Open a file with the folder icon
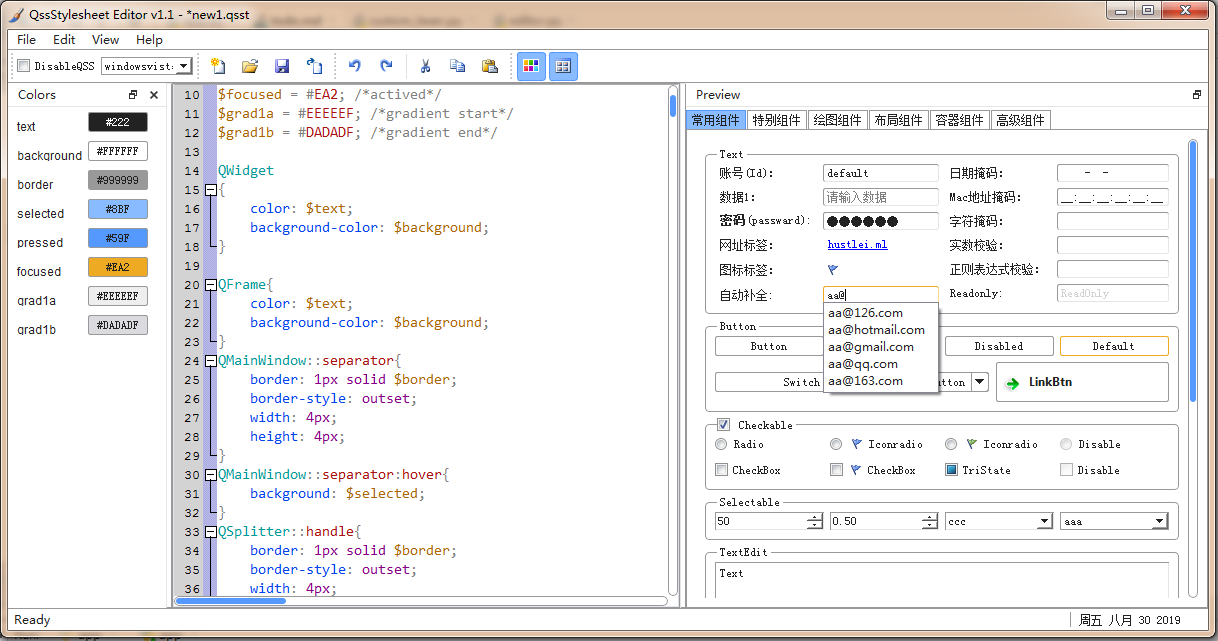Viewport: 1218px width, 641px height. (250, 66)
